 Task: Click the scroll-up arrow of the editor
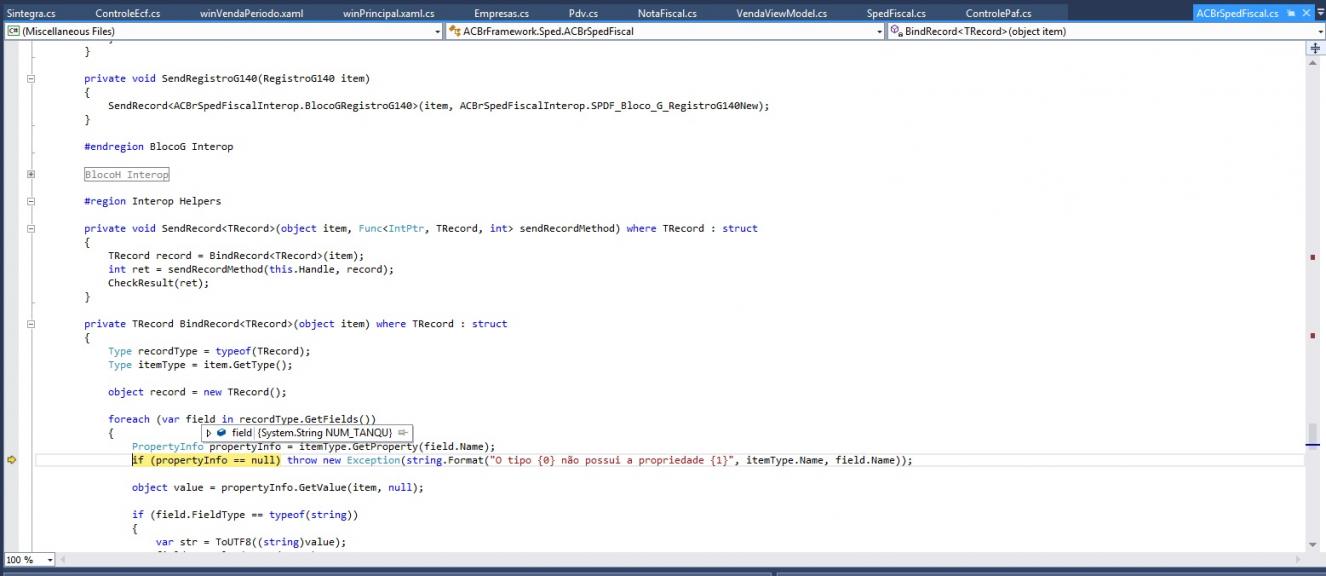[1315, 62]
